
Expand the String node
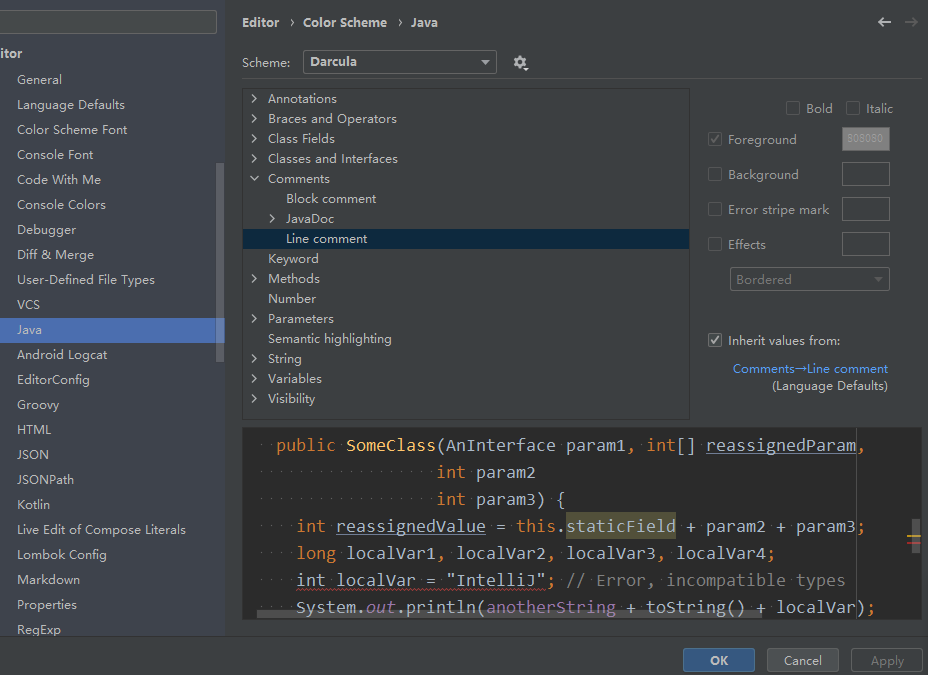pyautogui.click(x=254, y=359)
